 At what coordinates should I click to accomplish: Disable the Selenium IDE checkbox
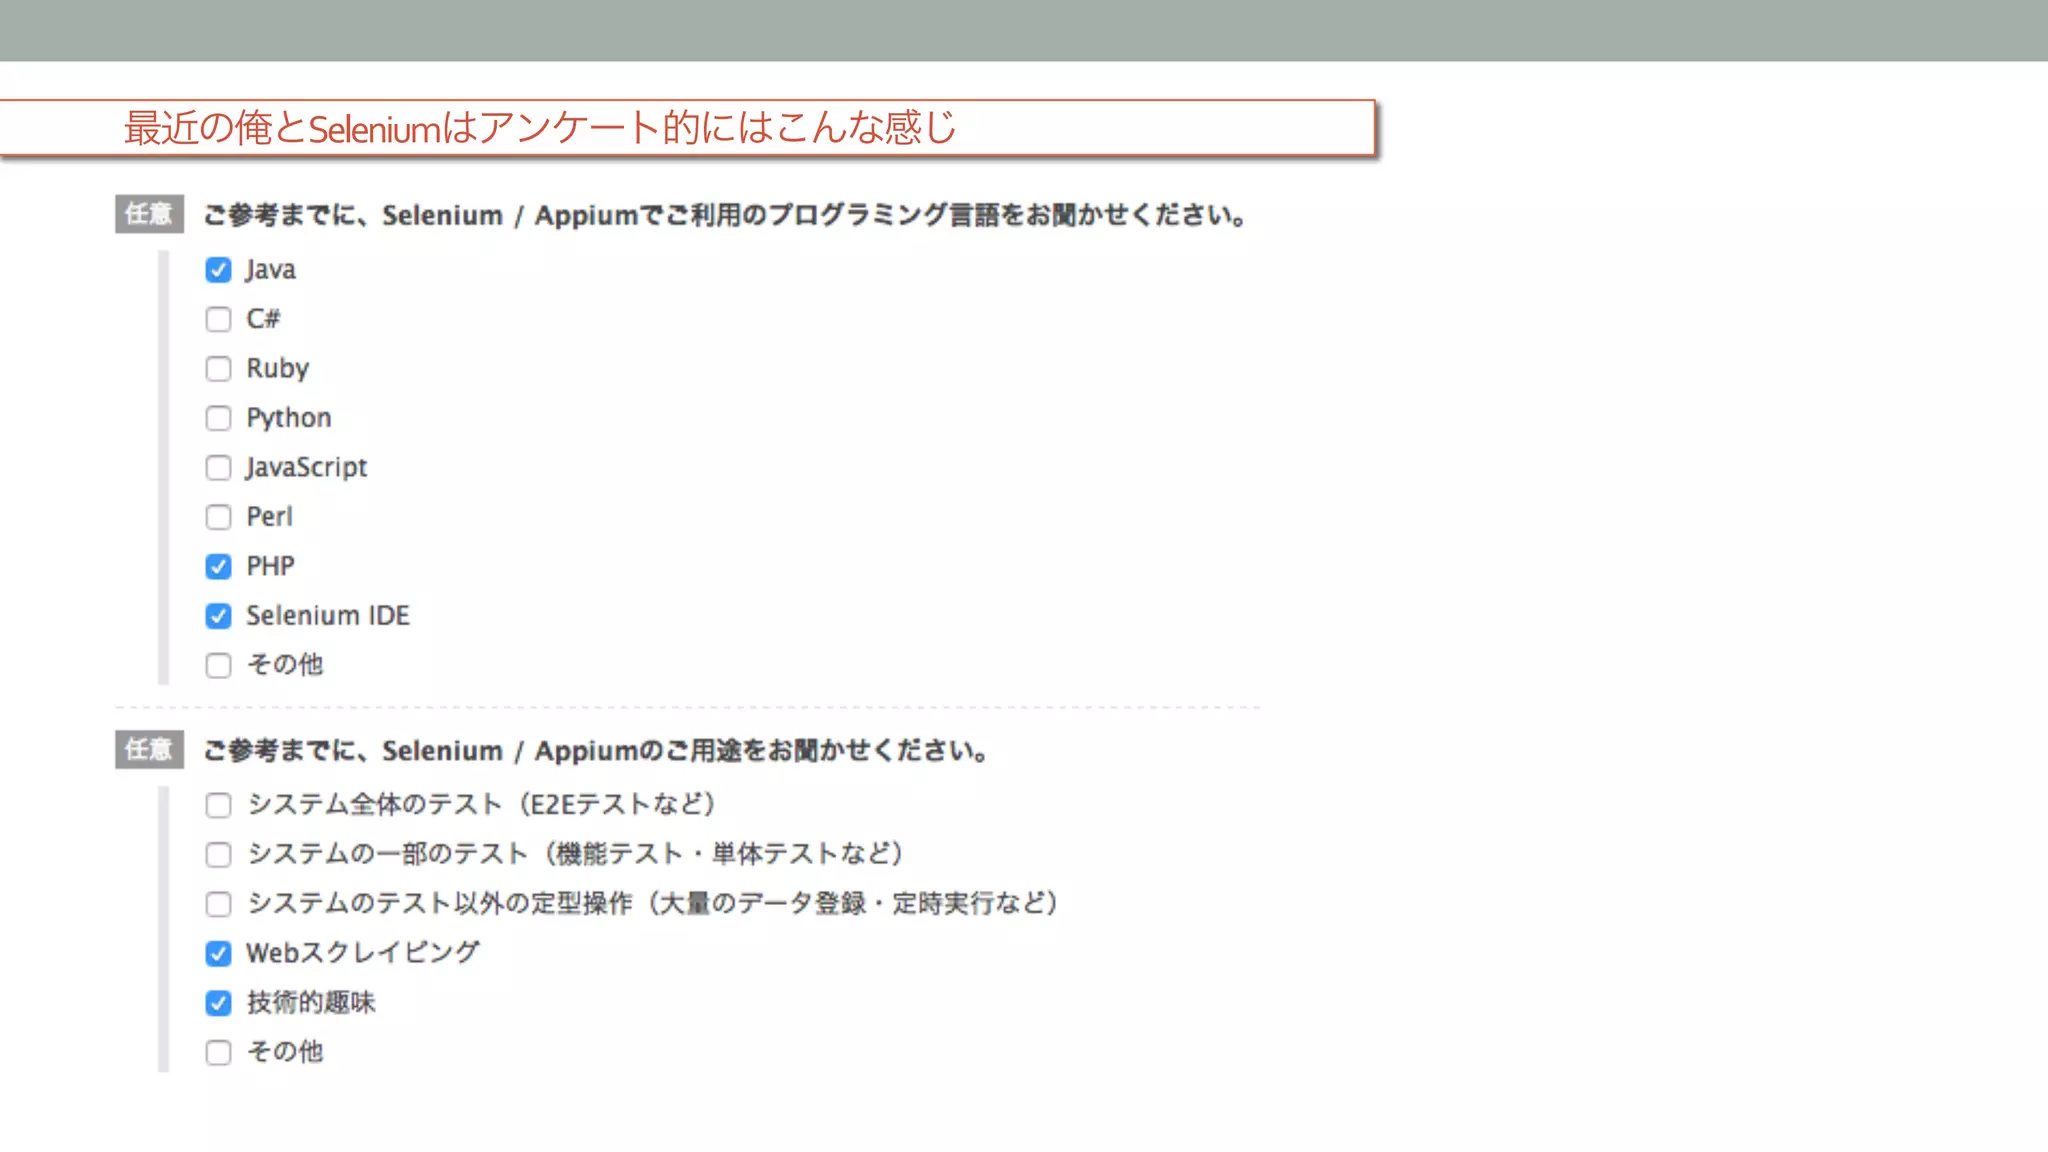point(218,616)
